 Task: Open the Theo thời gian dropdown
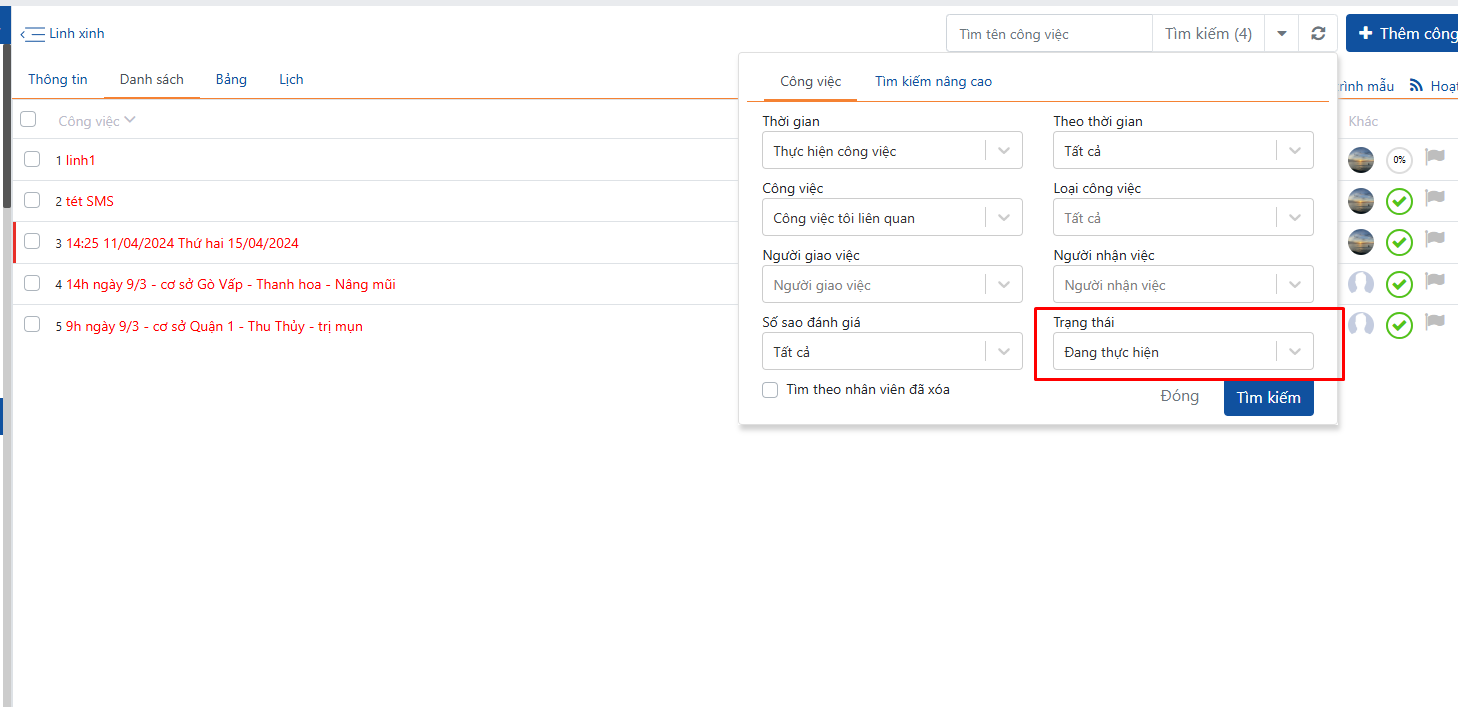tap(1183, 151)
